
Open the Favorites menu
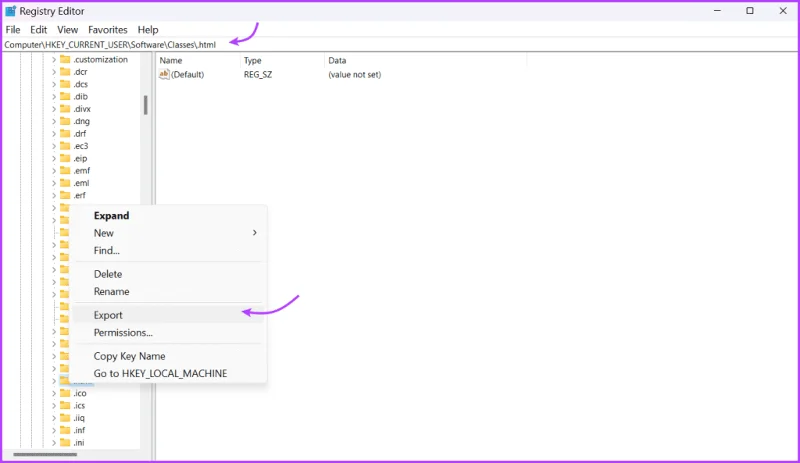108,30
